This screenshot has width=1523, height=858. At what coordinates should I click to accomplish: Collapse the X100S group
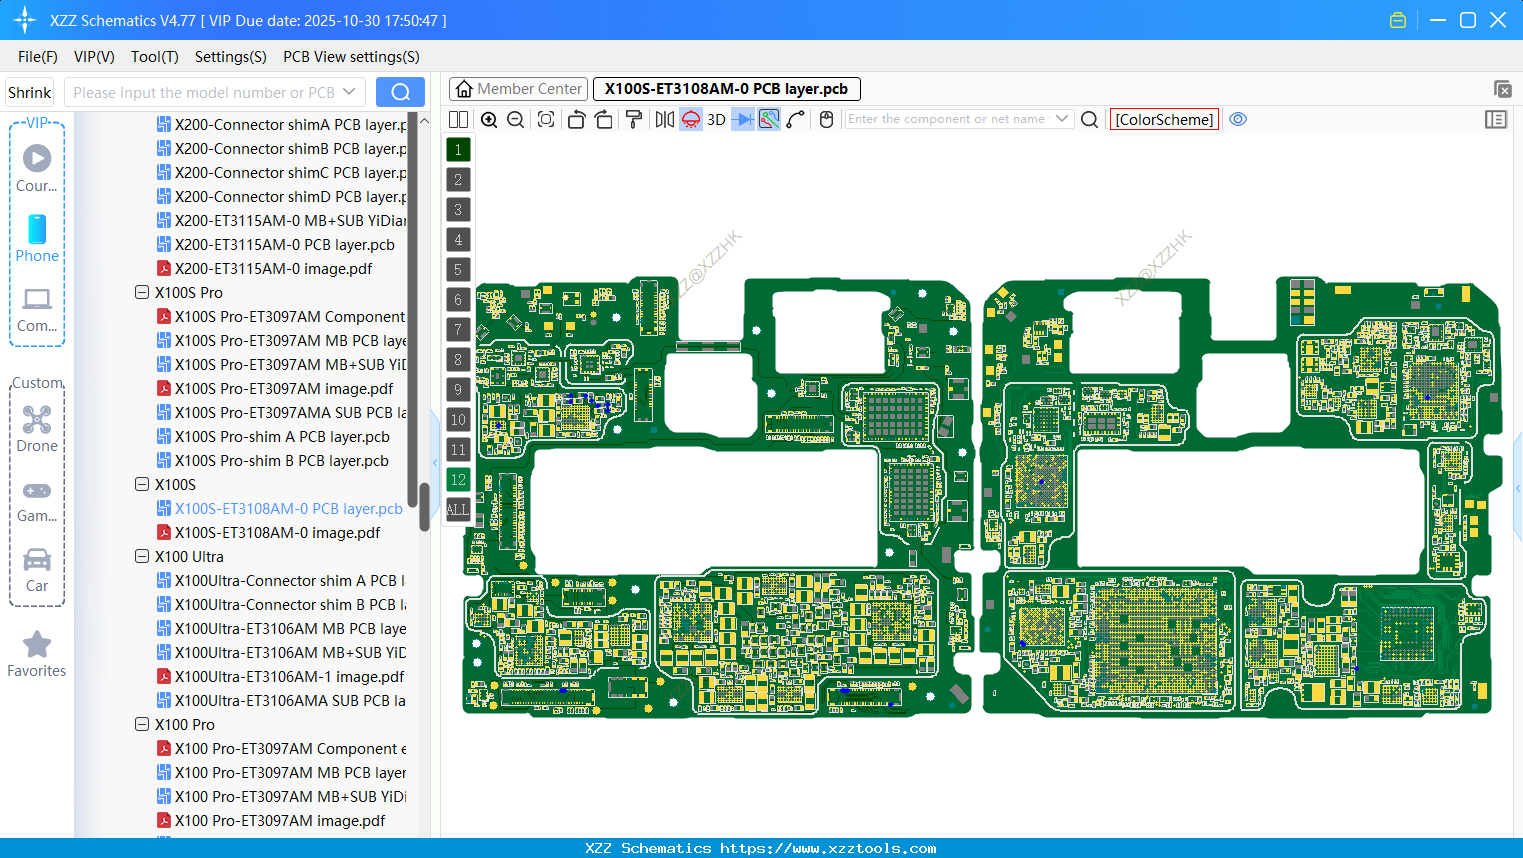pyautogui.click(x=141, y=484)
